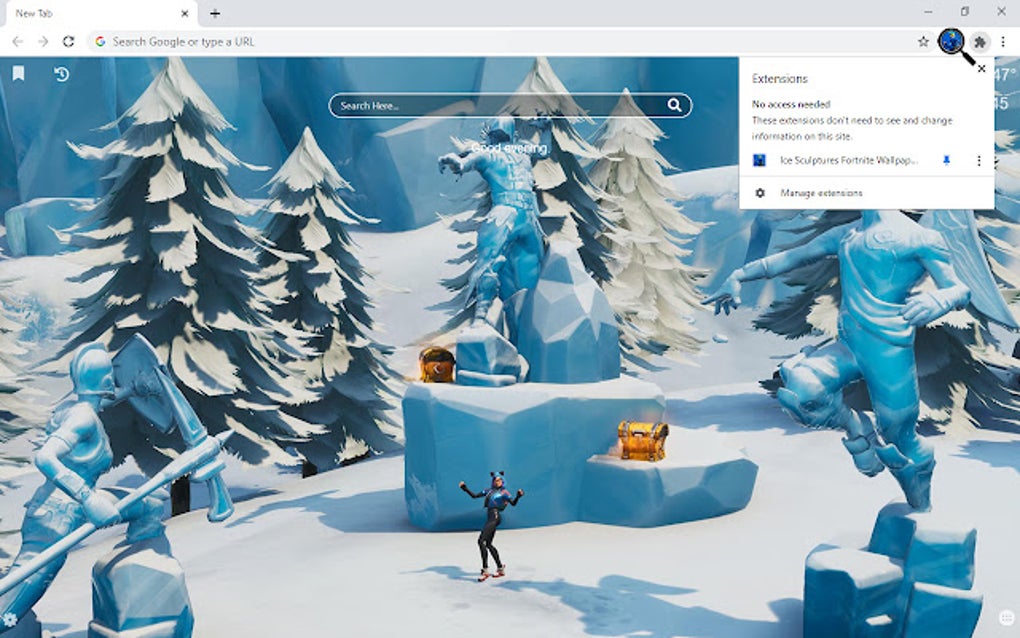Click the magnifier search icon in page search box
Image resolution: width=1020 pixels, height=638 pixels.
click(675, 105)
